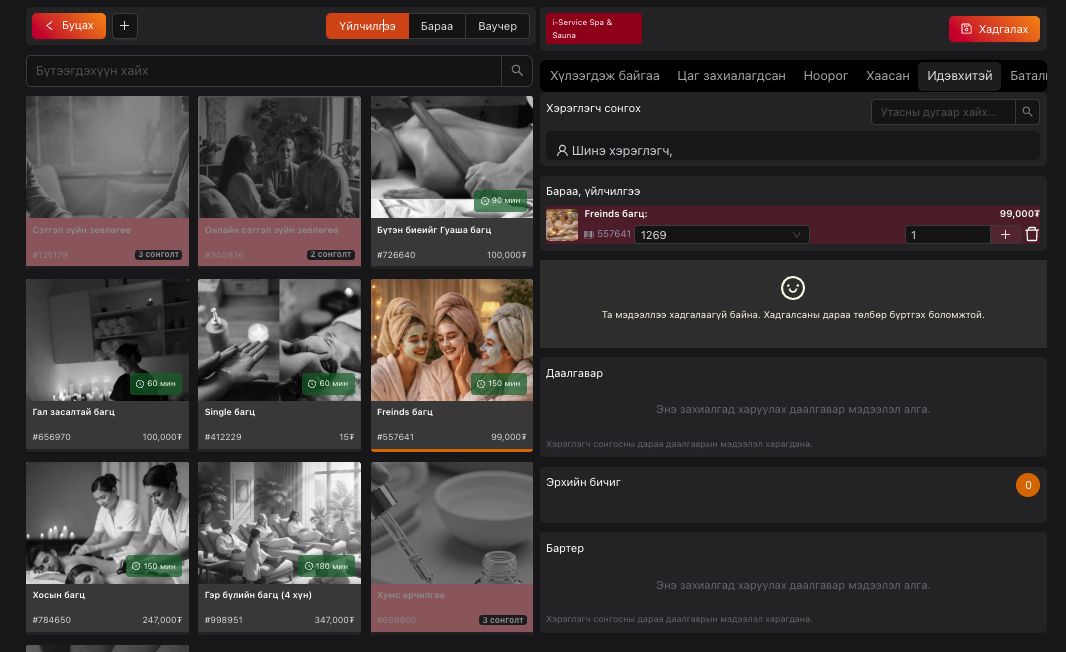The height and width of the screenshot is (652, 1066).
Task: Switch to the Бараа segment
Action: coord(437,26)
